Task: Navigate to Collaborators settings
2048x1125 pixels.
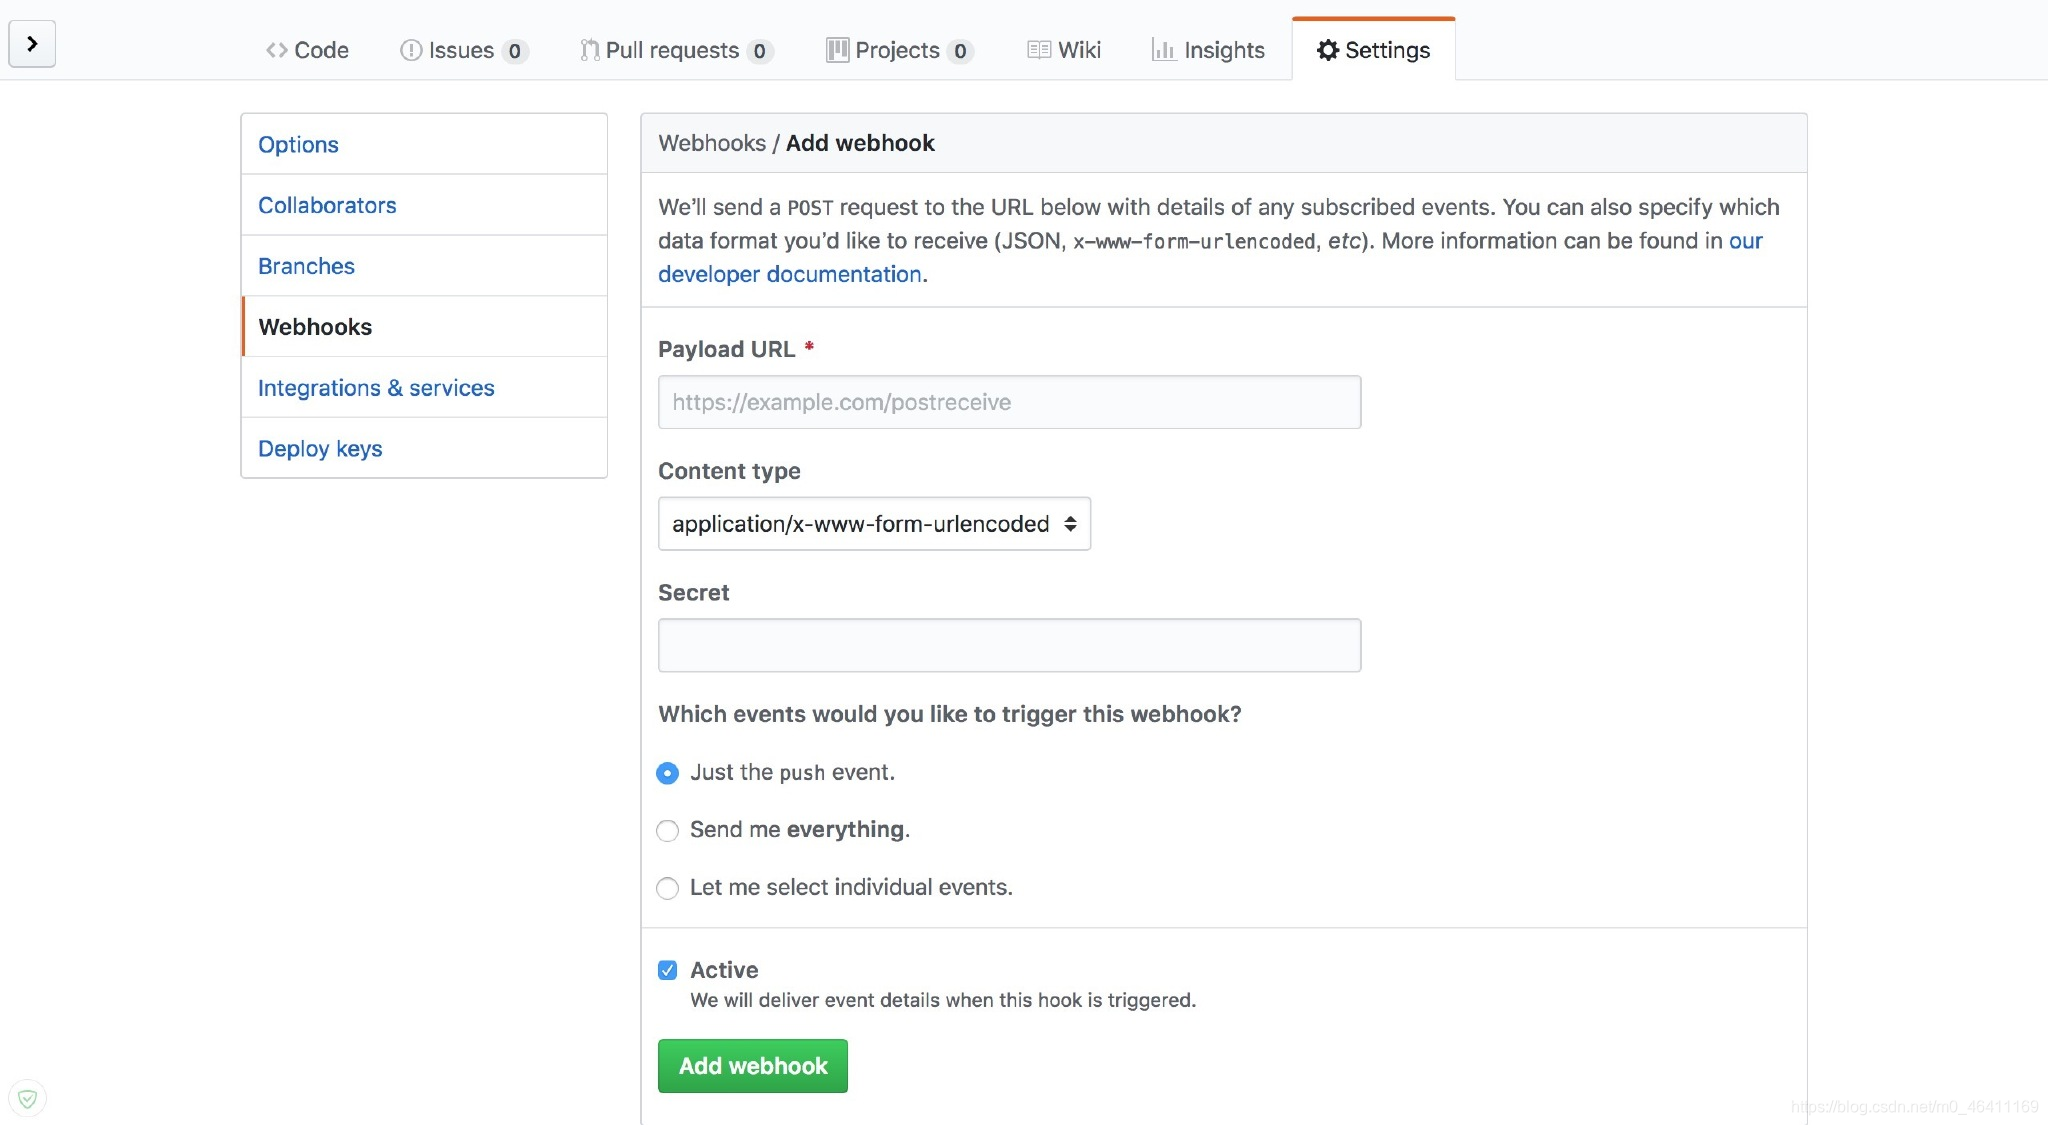Action: click(x=327, y=204)
